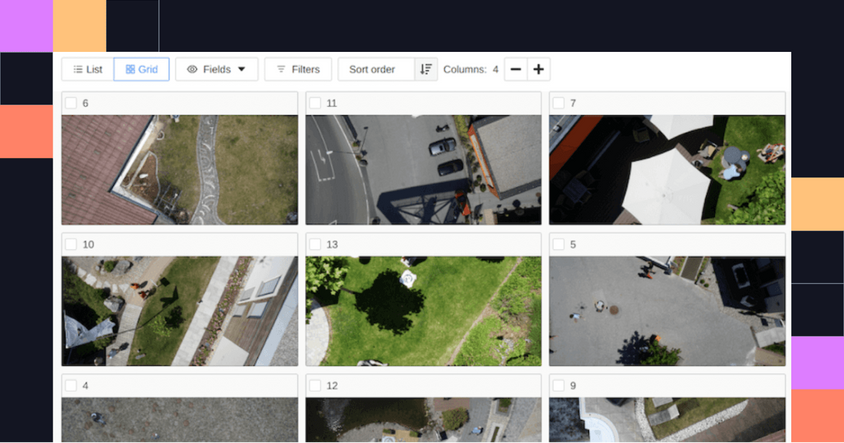
Task: Open the red roof image 6
Action: click(x=180, y=170)
